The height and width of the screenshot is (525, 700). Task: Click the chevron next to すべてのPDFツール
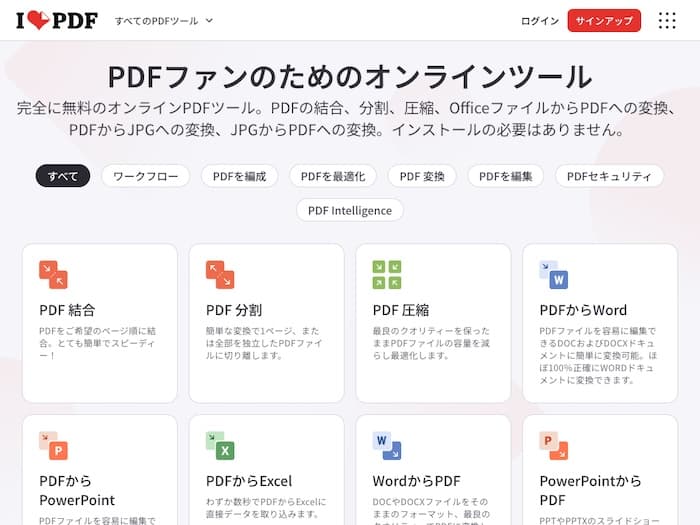(209, 21)
